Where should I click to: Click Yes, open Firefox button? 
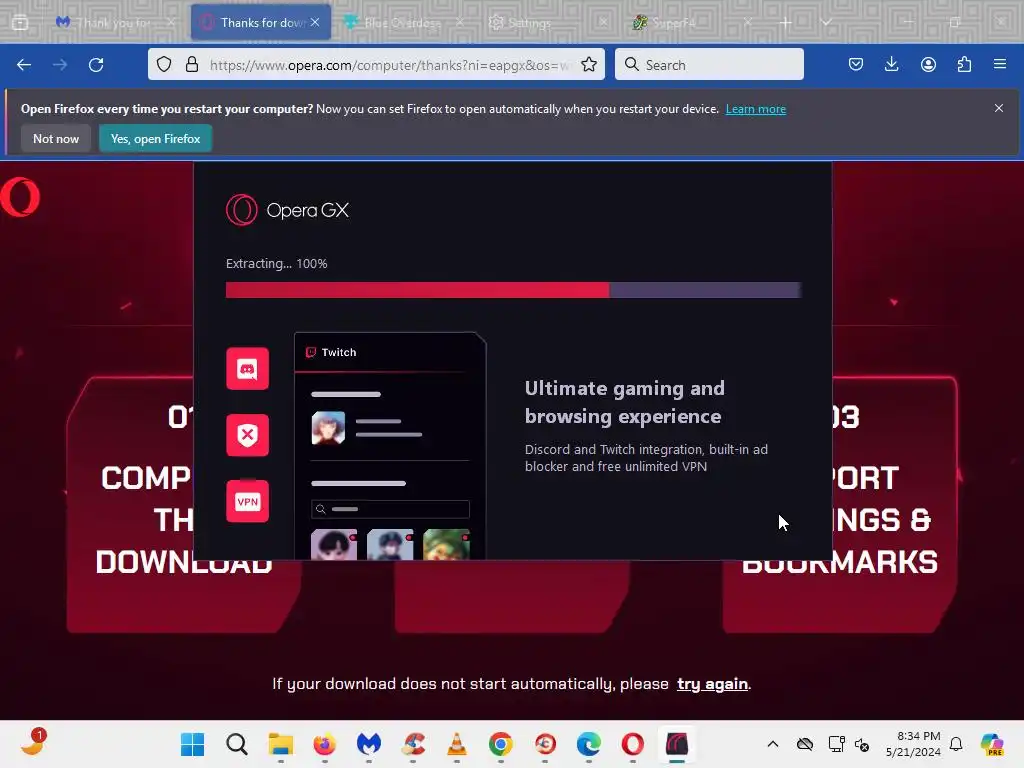click(x=155, y=138)
